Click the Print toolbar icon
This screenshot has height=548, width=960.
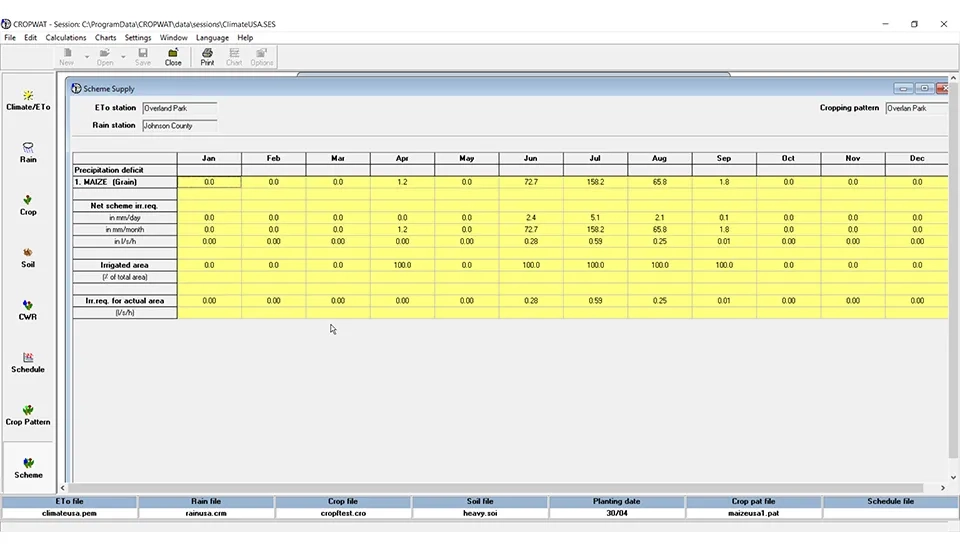coord(207,57)
